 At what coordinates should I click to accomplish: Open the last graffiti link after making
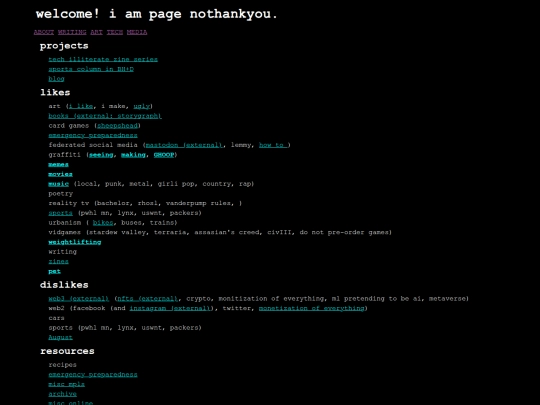click(x=164, y=155)
